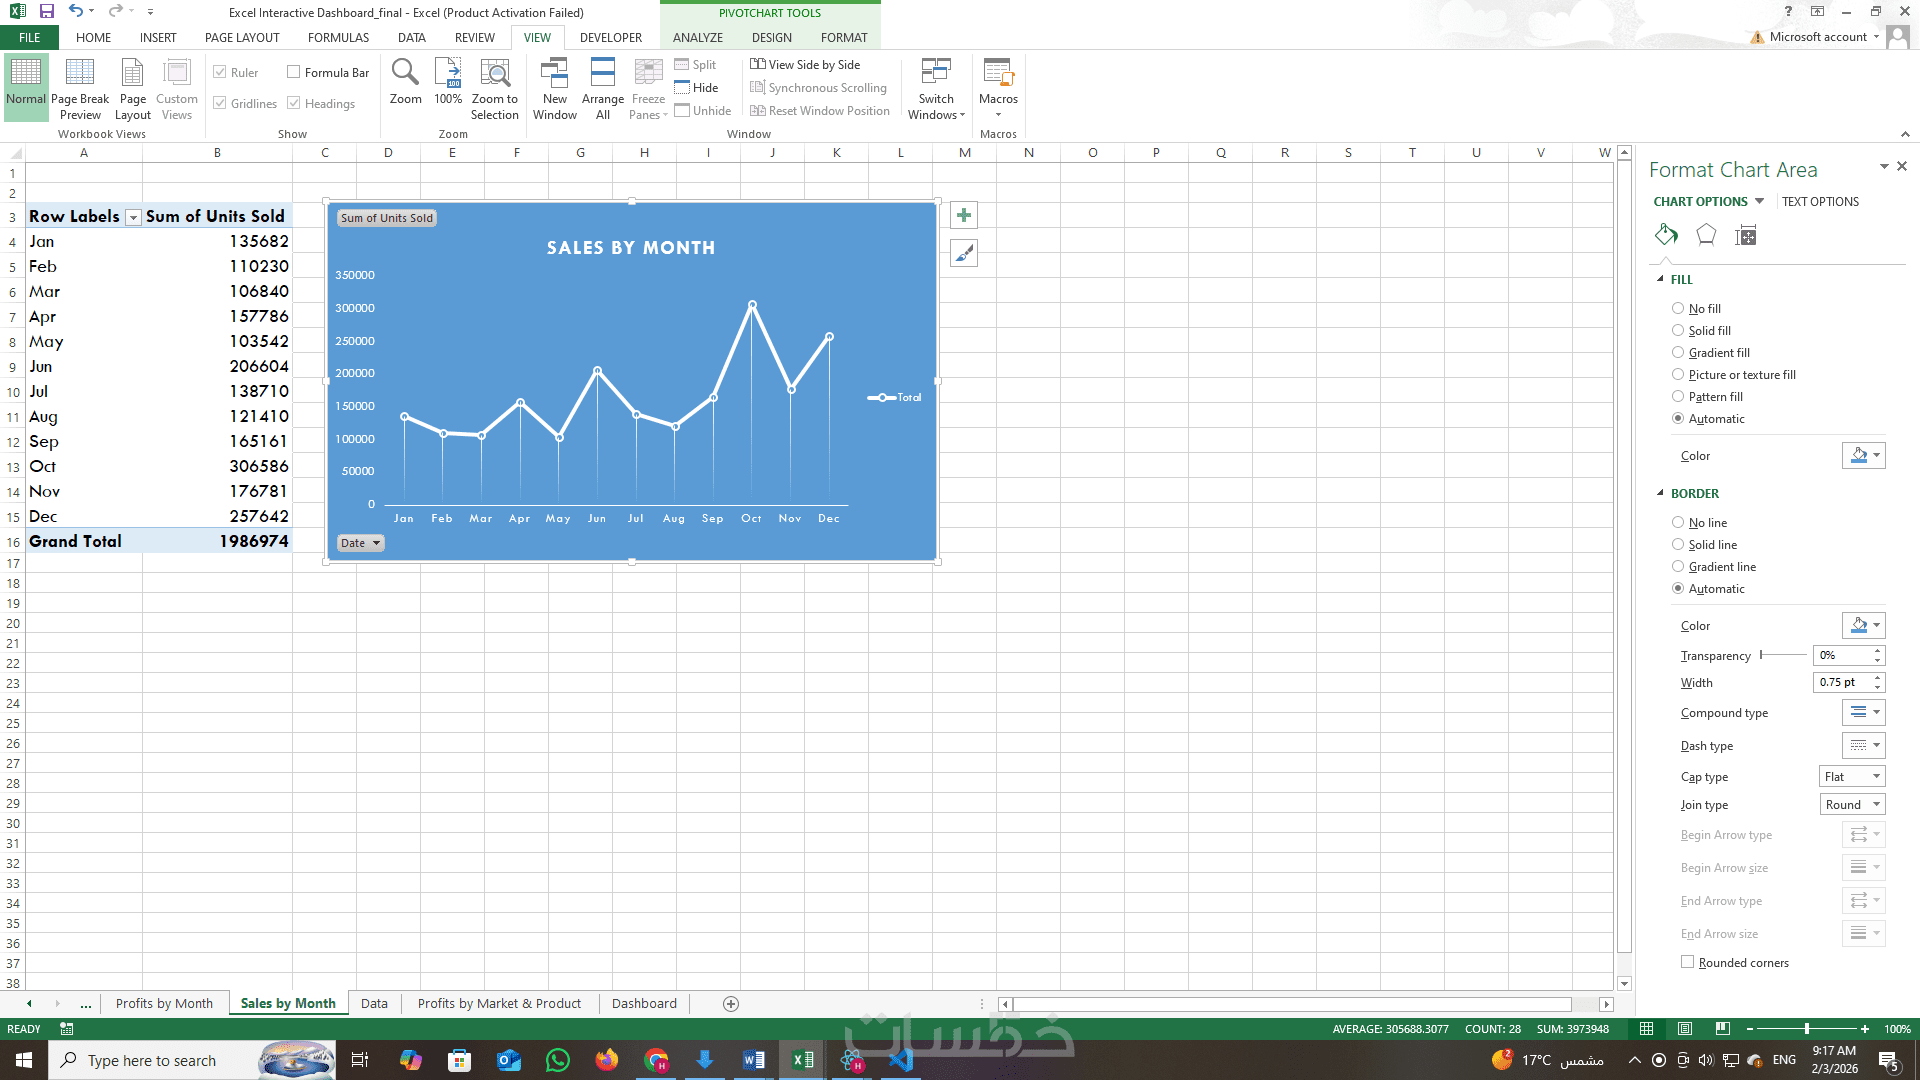Click the Freeze Panes icon

point(648,75)
